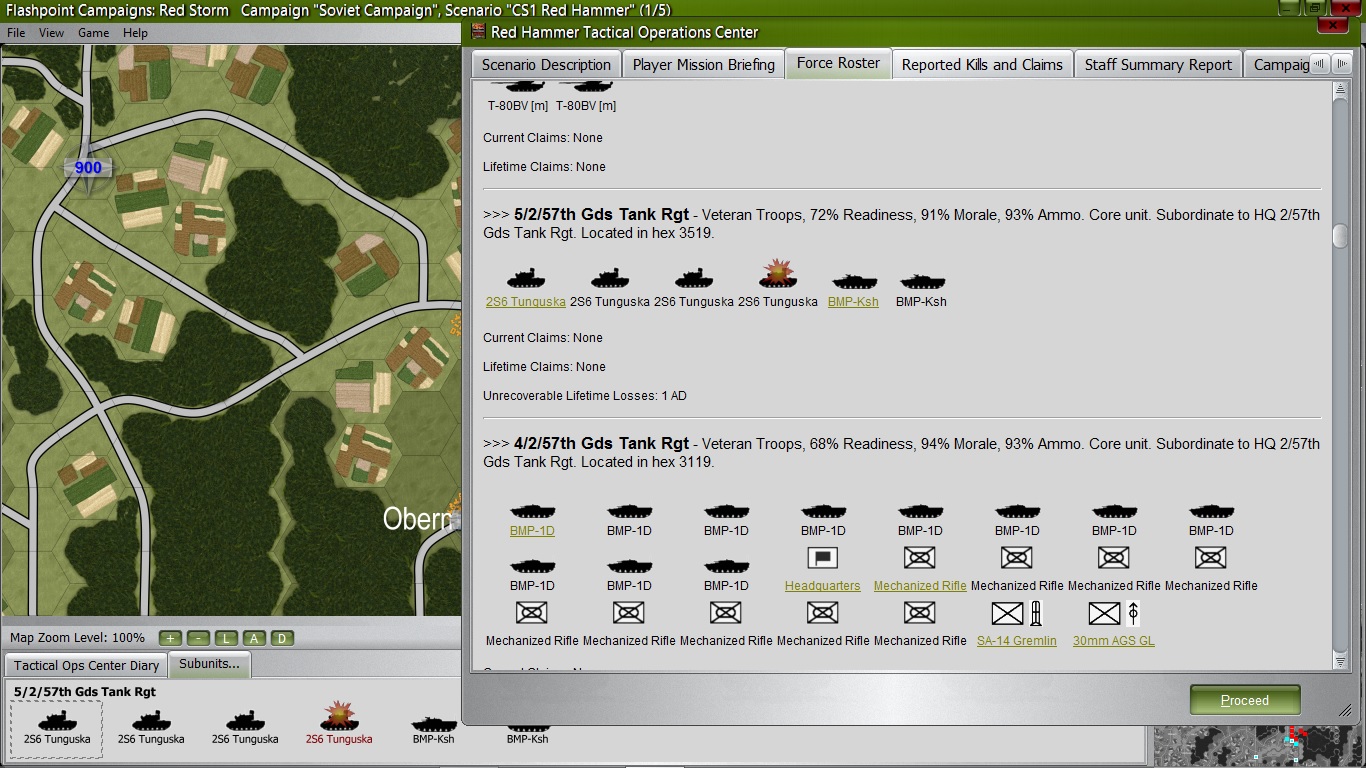Toggle the D map overlay button
The image size is (1366, 768).
pyautogui.click(x=282, y=638)
